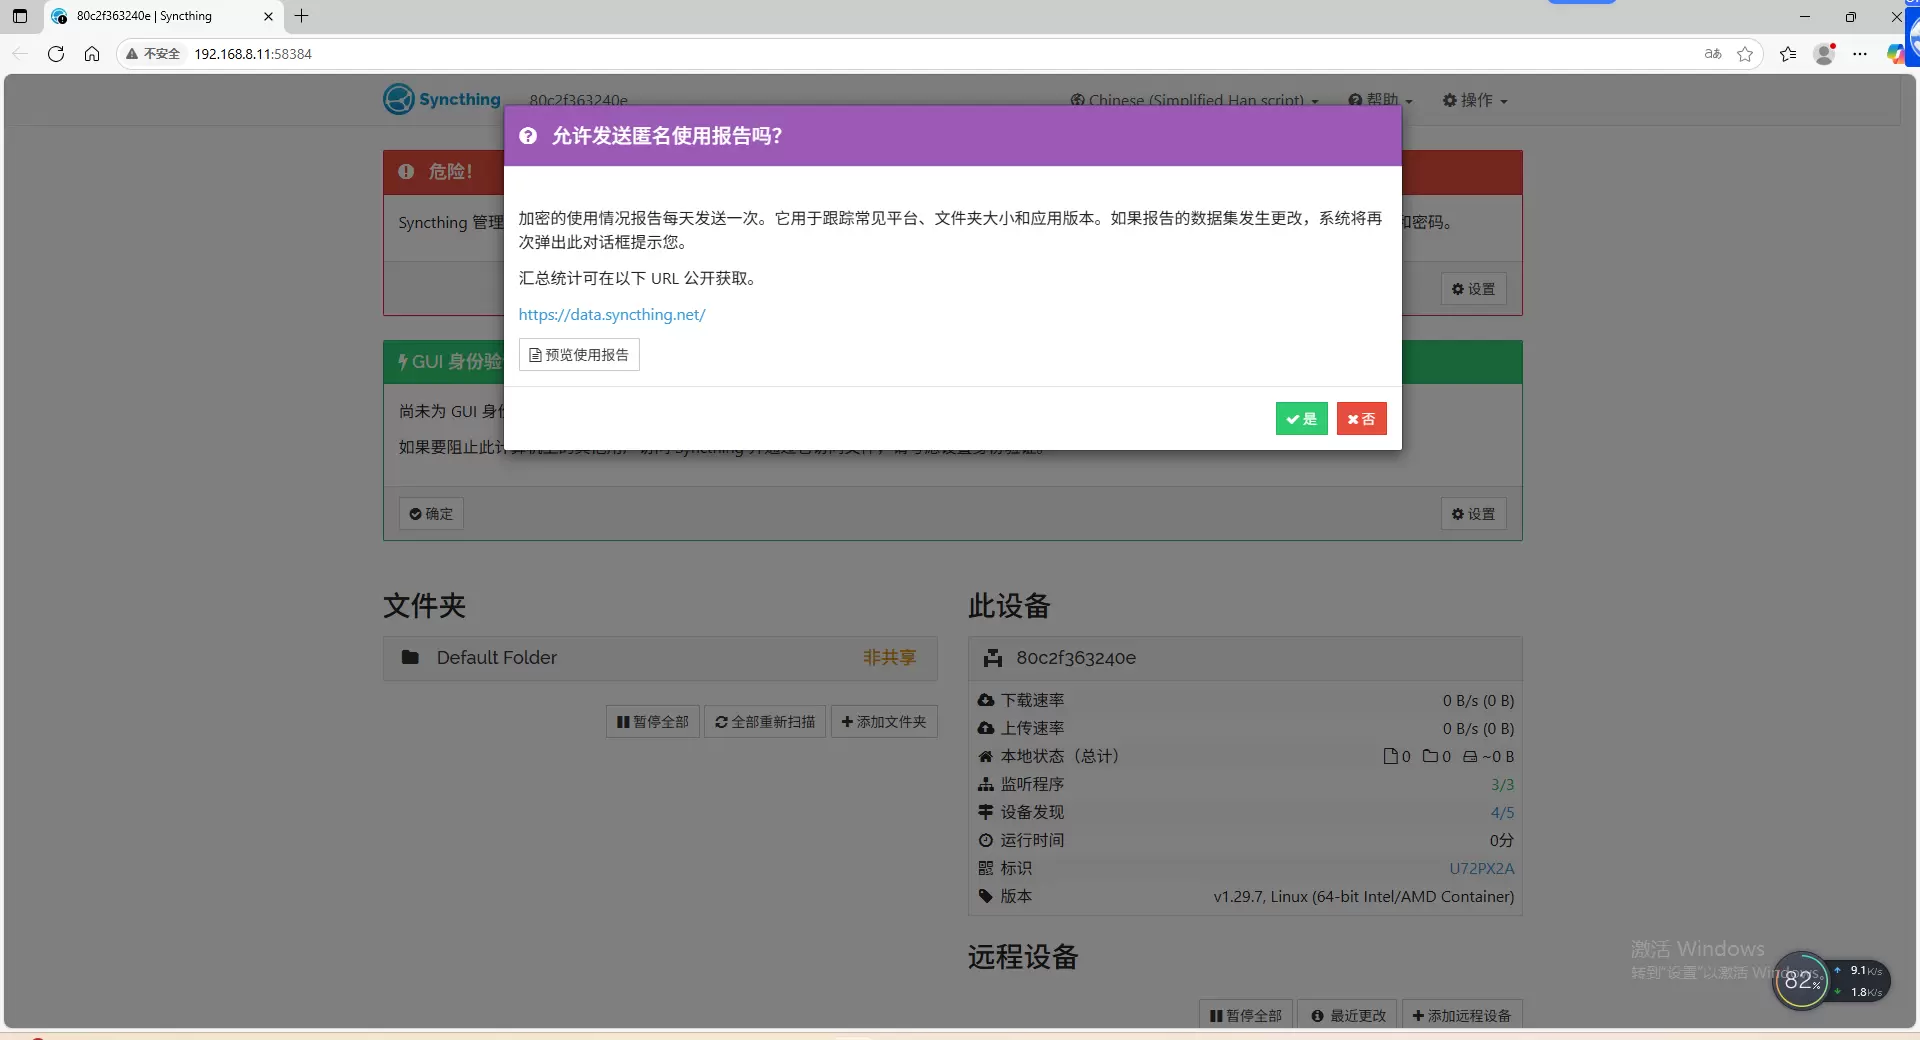1920x1040 pixels.
Task: Open new browser tab
Action: (x=301, y=16)
